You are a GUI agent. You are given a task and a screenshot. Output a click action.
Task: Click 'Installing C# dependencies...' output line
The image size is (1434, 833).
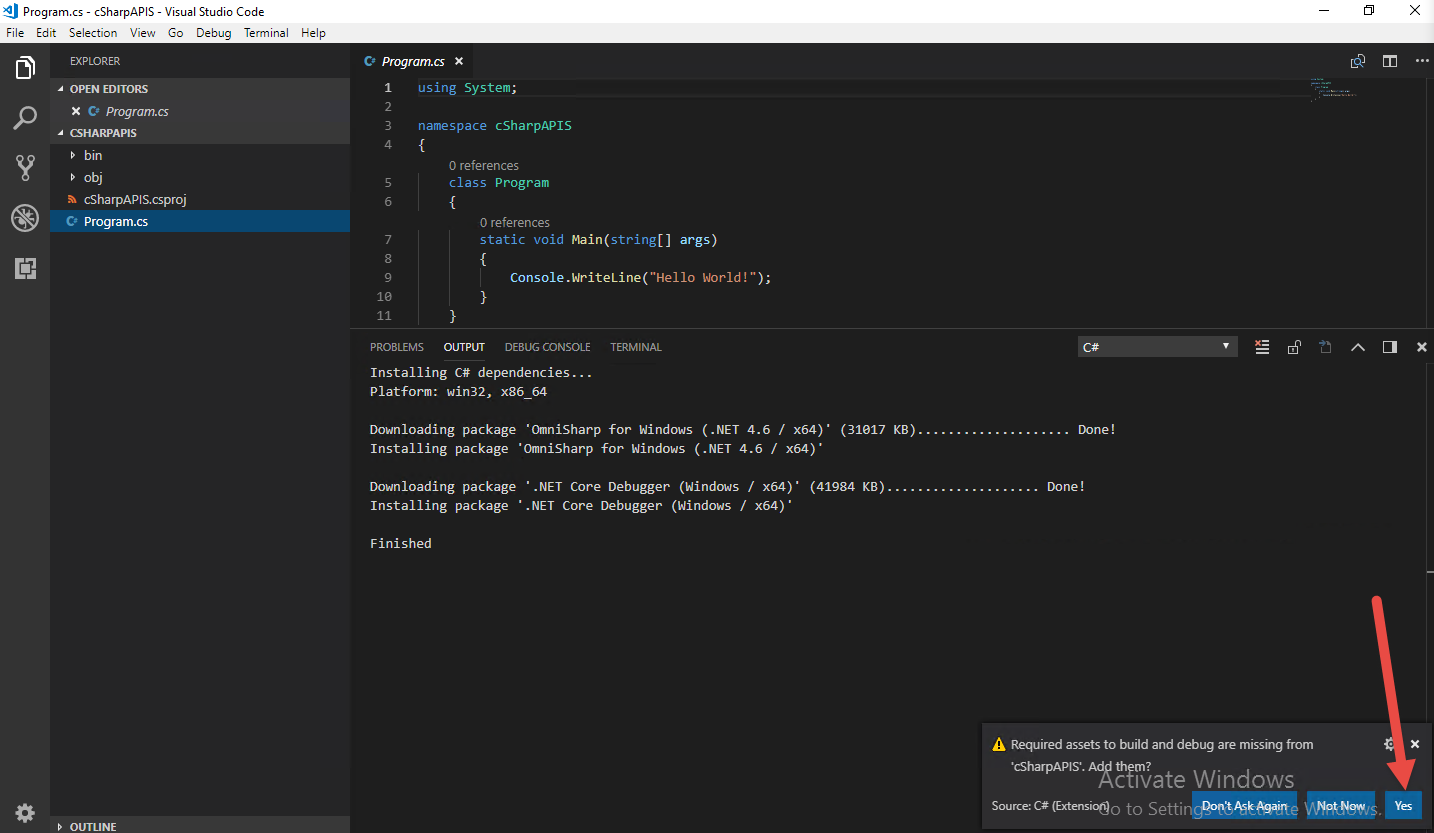pos(481,372)
